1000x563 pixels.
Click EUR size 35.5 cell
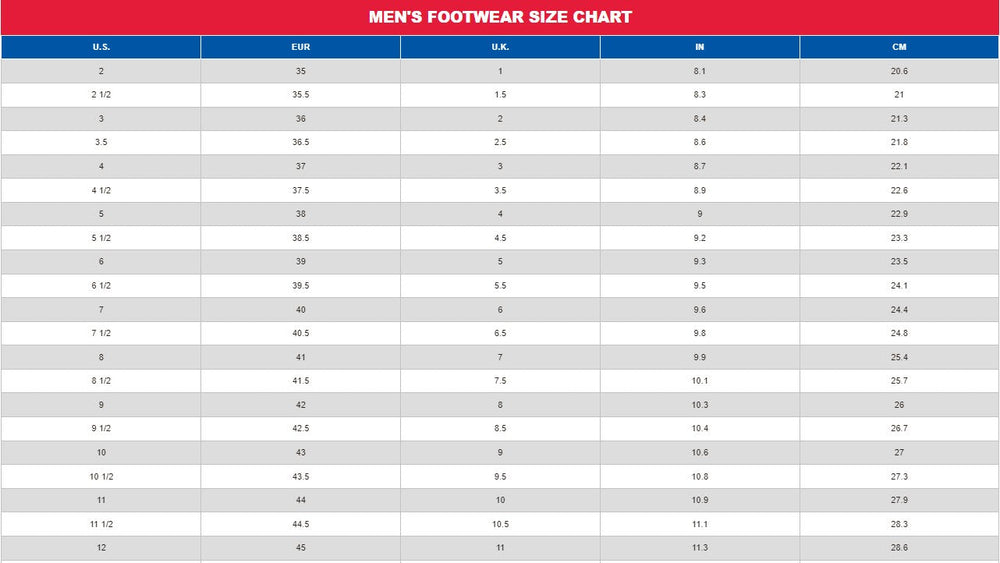click(x=301, y=95)
